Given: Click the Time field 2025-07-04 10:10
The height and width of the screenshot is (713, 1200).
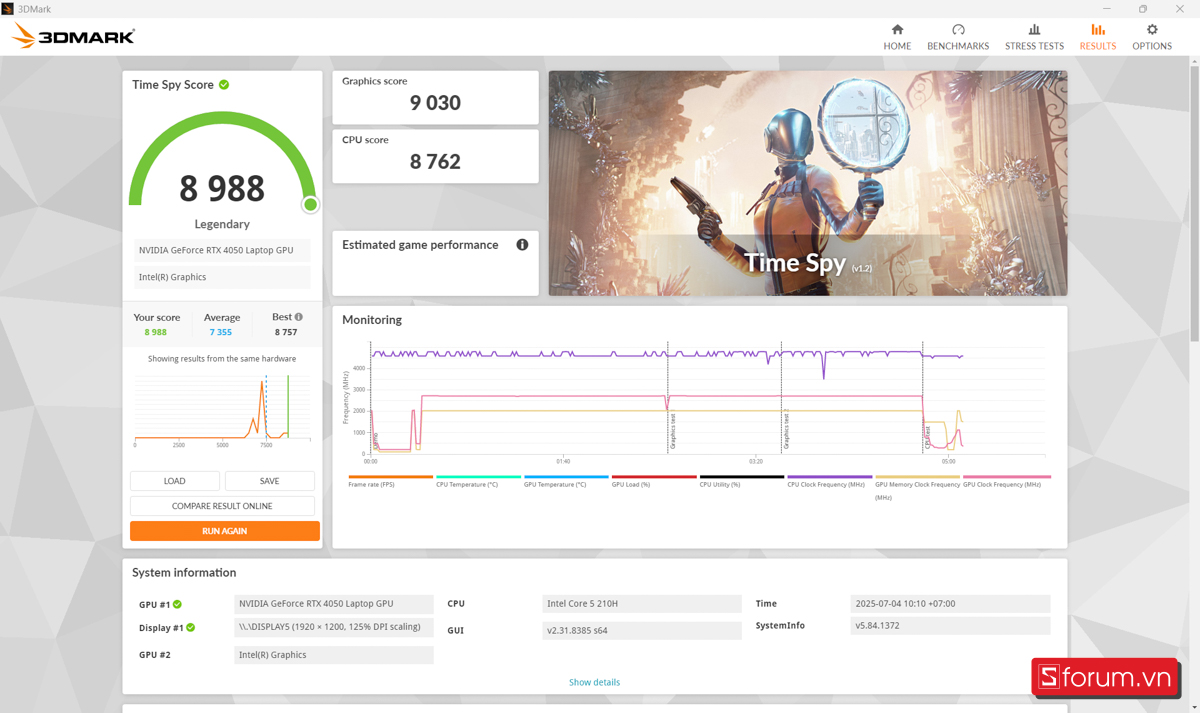Looking at the screenshot, I should pos(950,604).
